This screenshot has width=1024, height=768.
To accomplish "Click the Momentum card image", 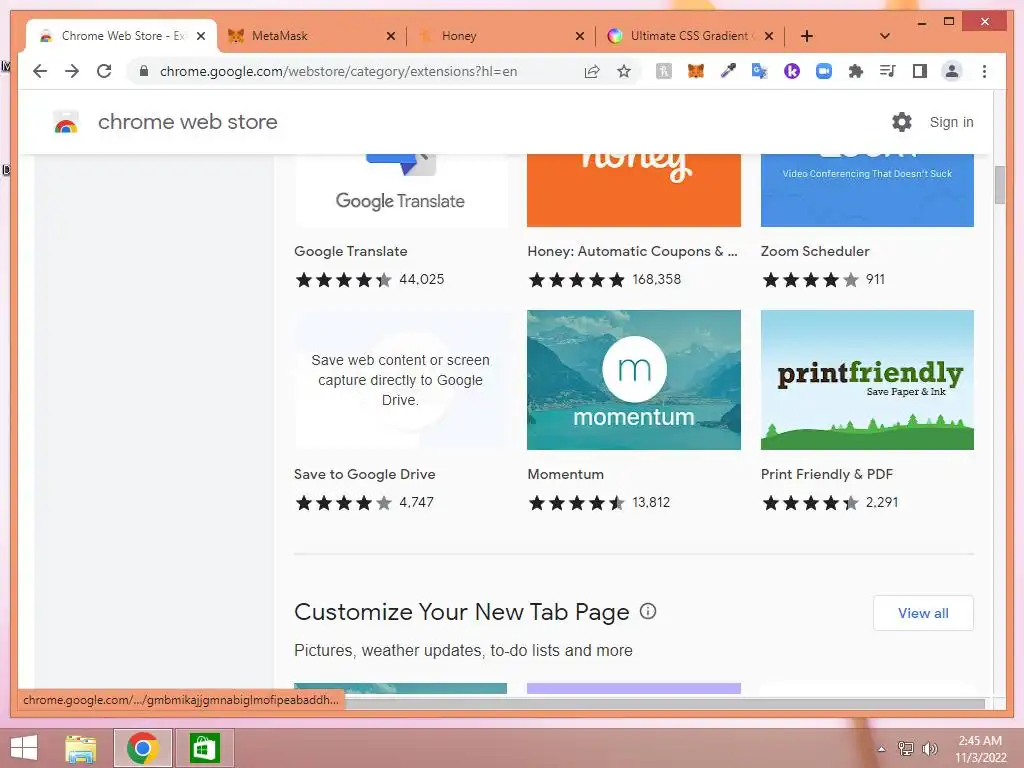I will tap(633, 379).
